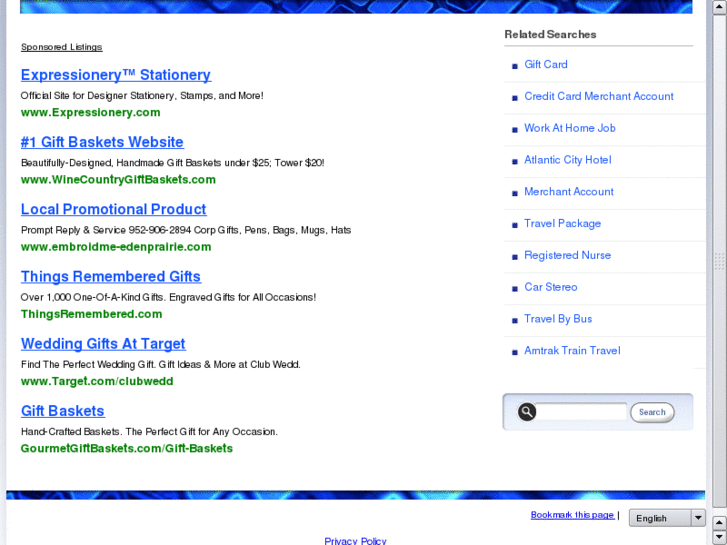The height and width of the screenshot is (545, 727).
Task: Select Travel By Bus related search
Action: point(558,319)
